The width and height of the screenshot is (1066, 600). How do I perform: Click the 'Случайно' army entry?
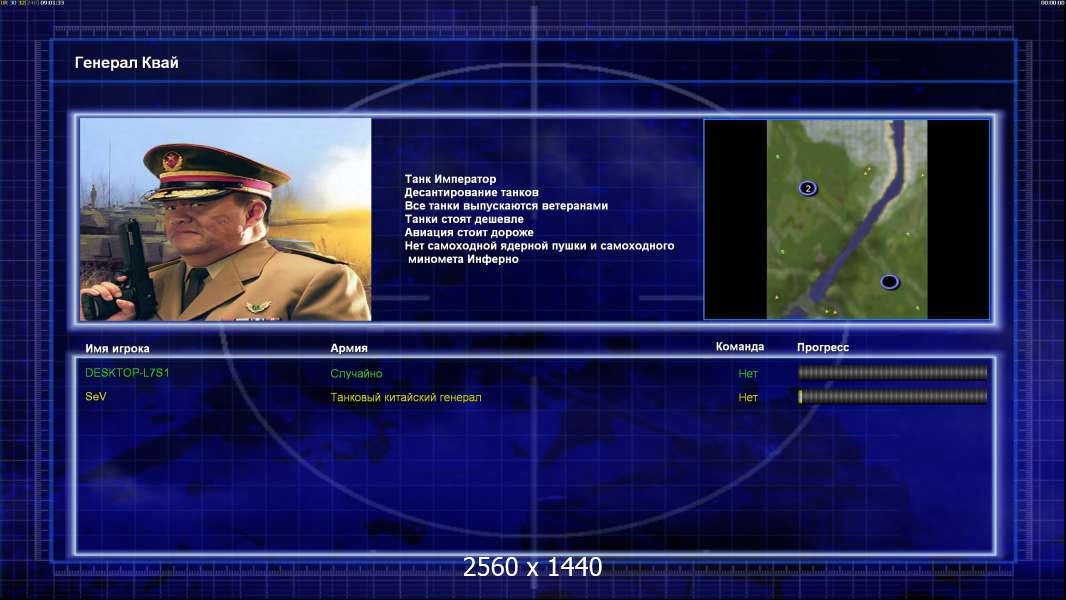pyautogui.click(x=356, y=373)
